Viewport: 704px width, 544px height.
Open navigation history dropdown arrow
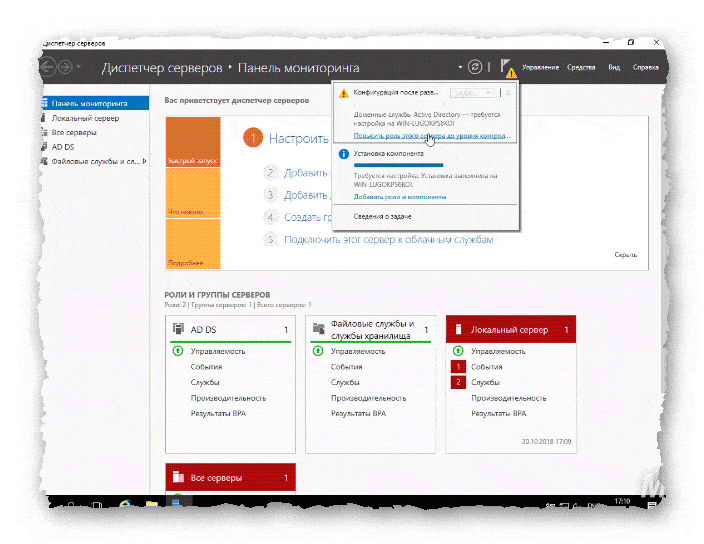(79, 67)
